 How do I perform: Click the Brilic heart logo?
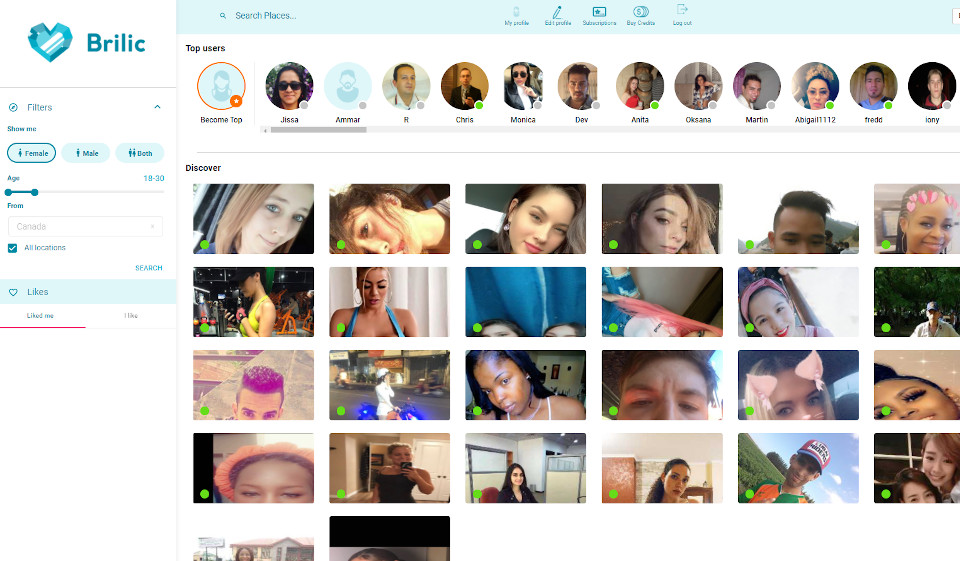(x=50, y=43)
